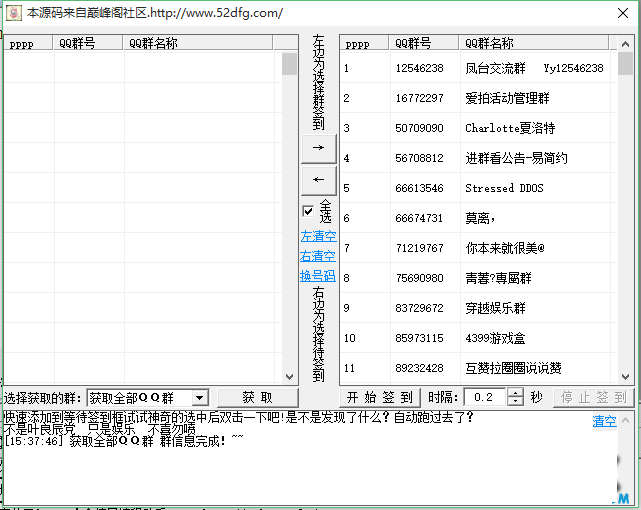This screenshot has height=510, width=641.
Task: Click the 右清空 link
Action: pyautogui.click(x=318, y=256)
